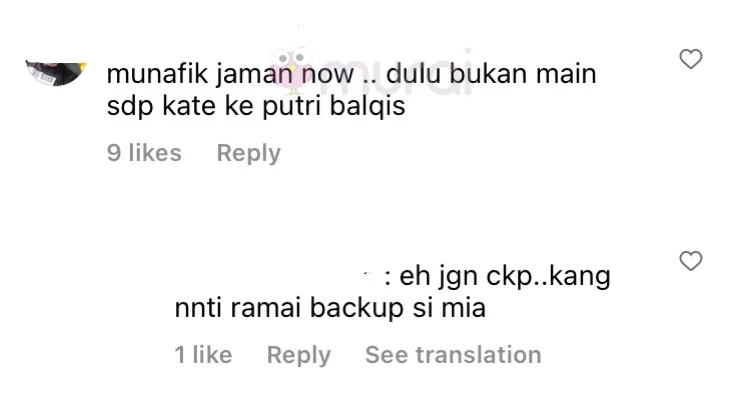The image size is (750, 414).
Task: Select the "nnti ramai backup si mia" text
Action: 330,307
